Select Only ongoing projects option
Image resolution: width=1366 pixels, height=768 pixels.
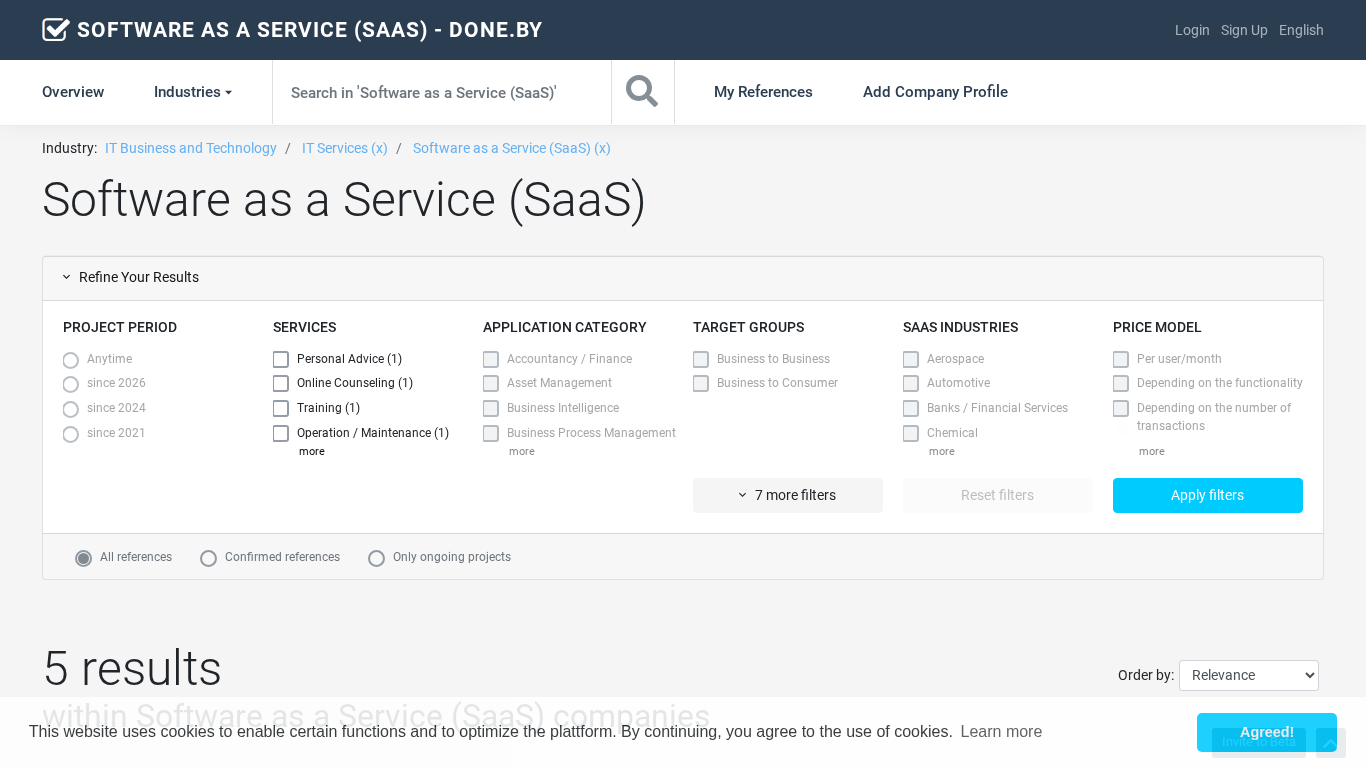[377, 558]
